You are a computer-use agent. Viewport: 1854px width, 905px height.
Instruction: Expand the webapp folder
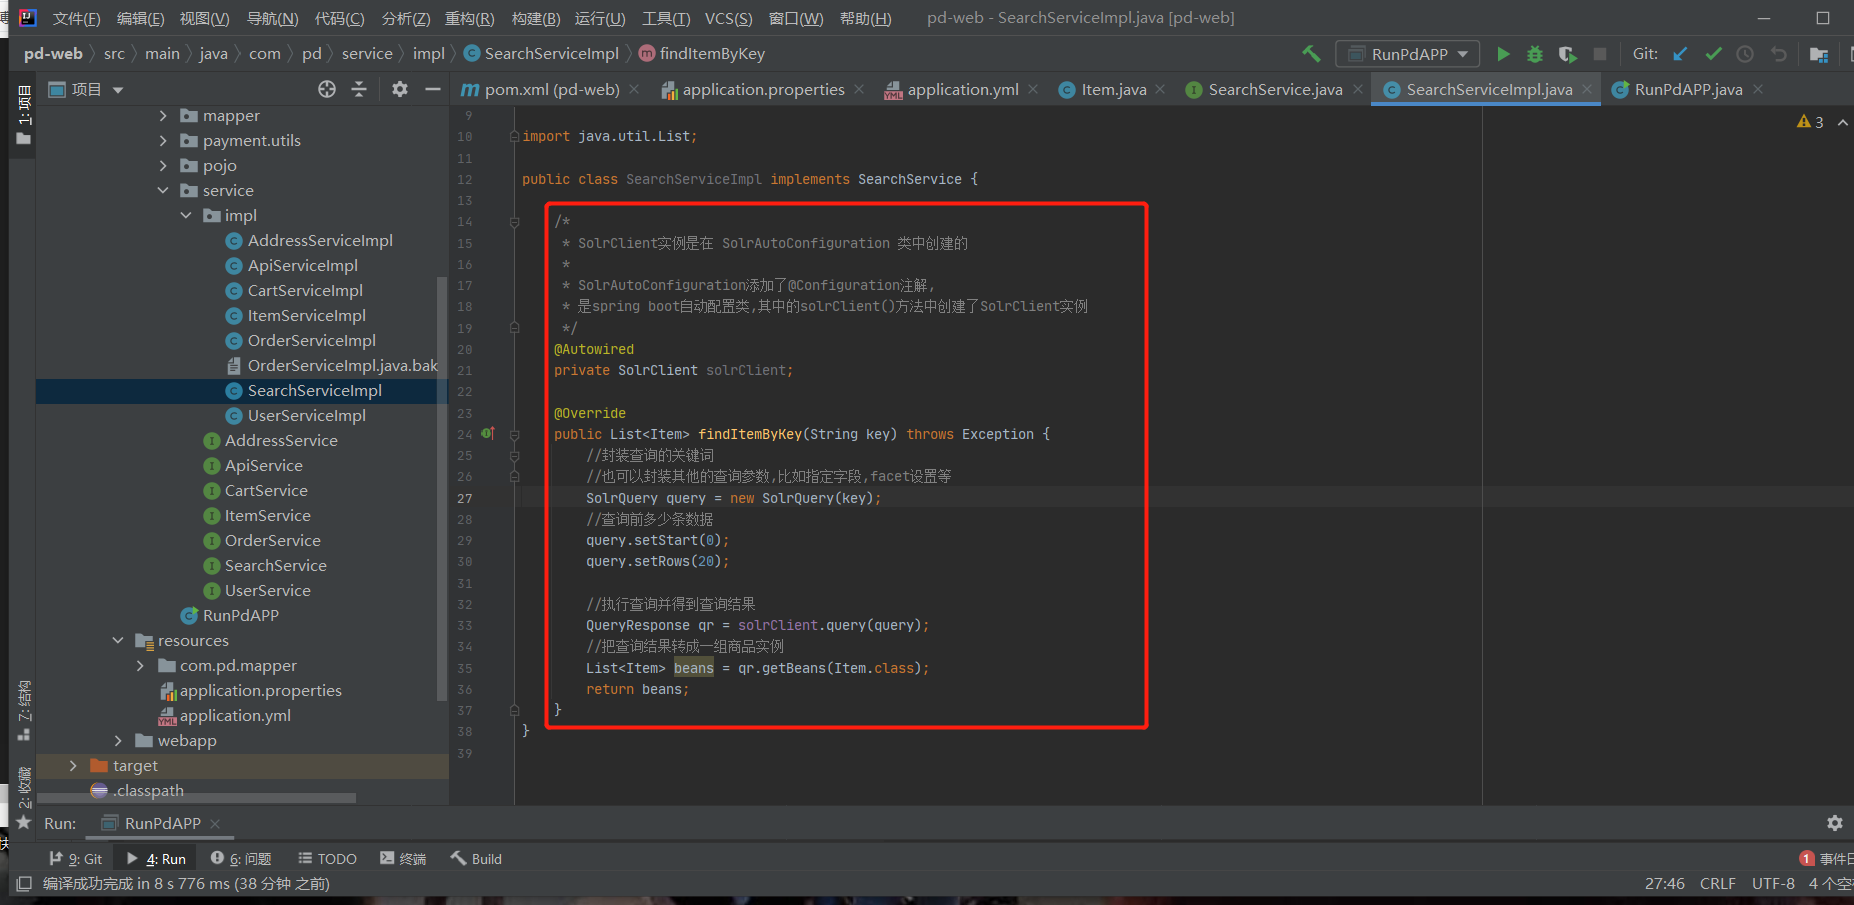(118, 741)
